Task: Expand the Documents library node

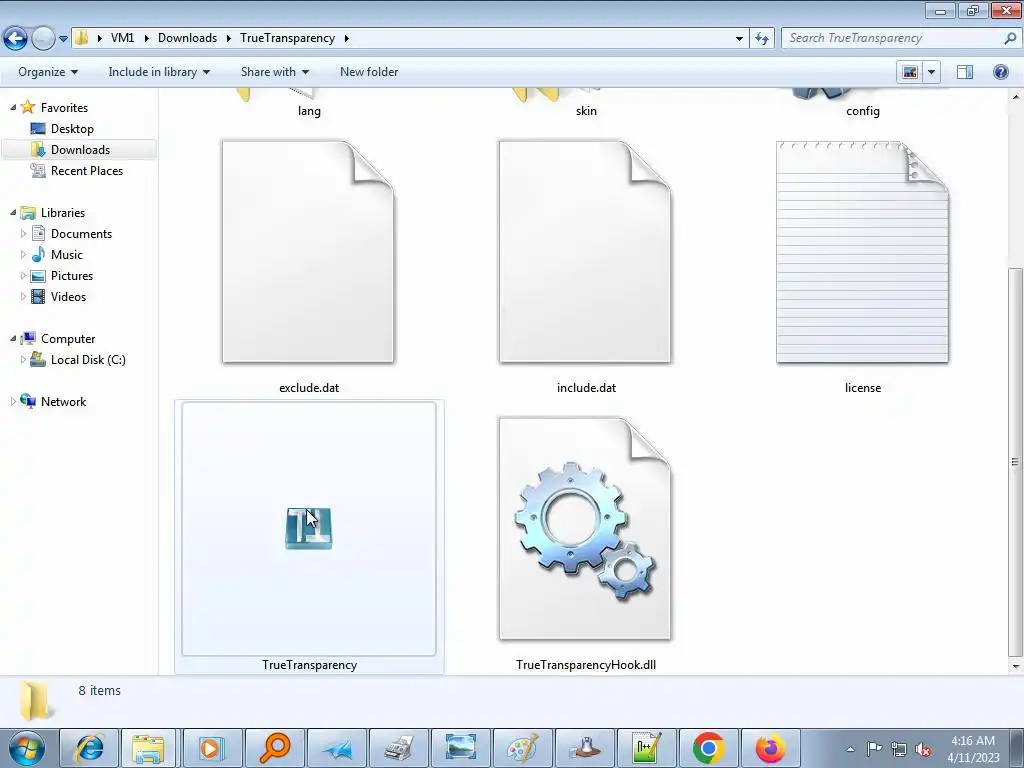Action: point(24,233)
